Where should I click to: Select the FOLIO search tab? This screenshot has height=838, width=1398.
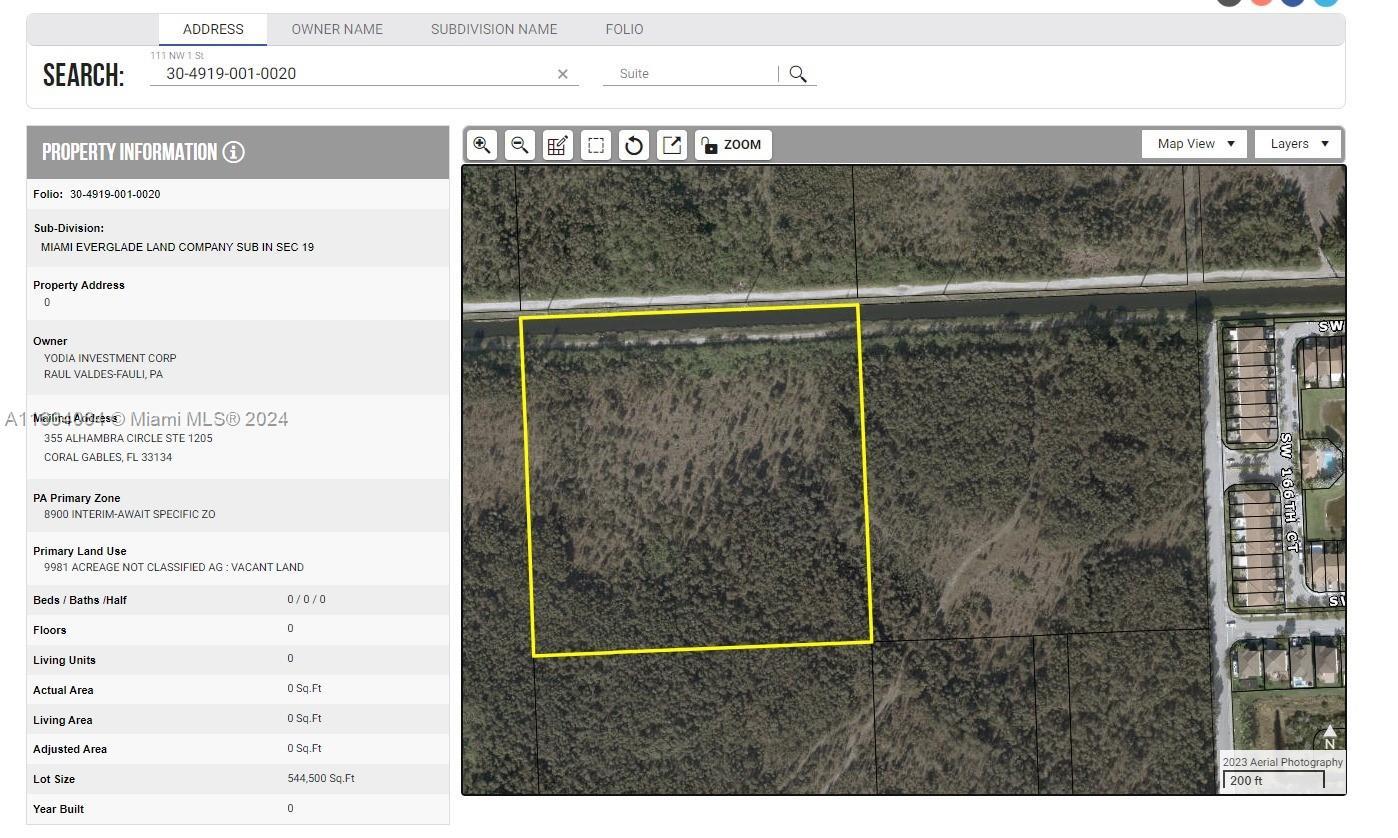[624, 29]
